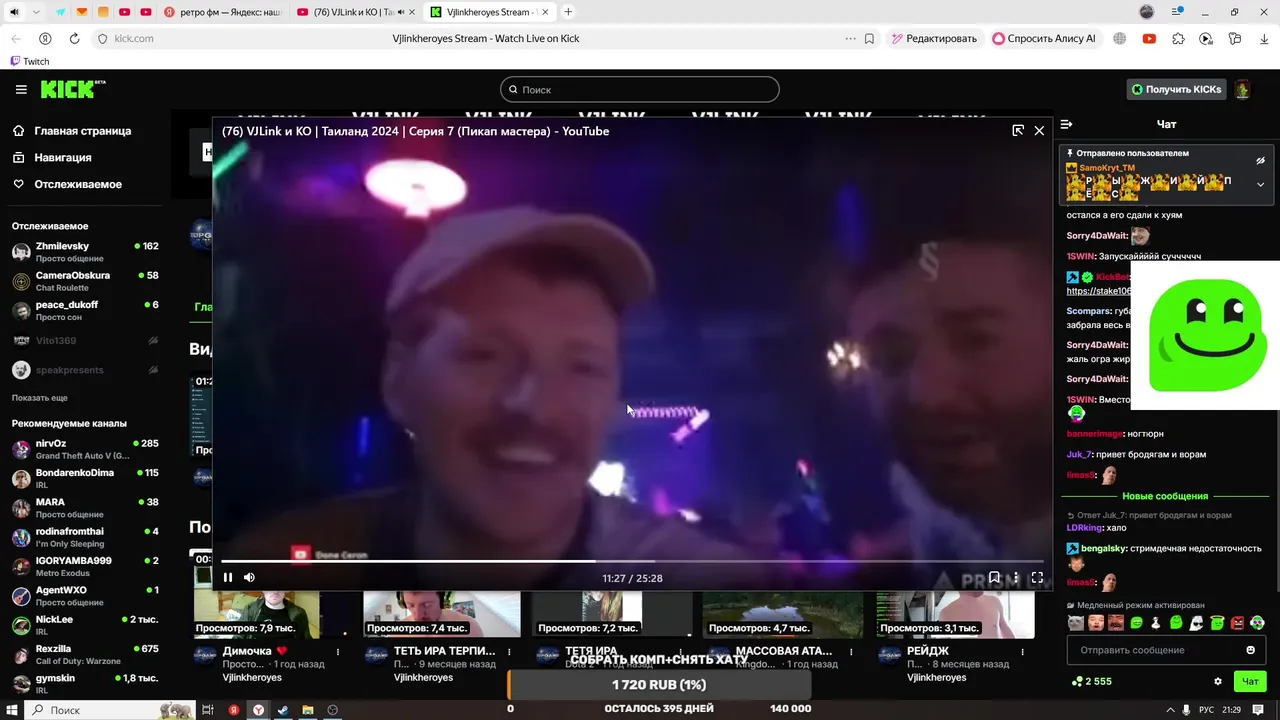Open Steam from the taskbar

283,710
